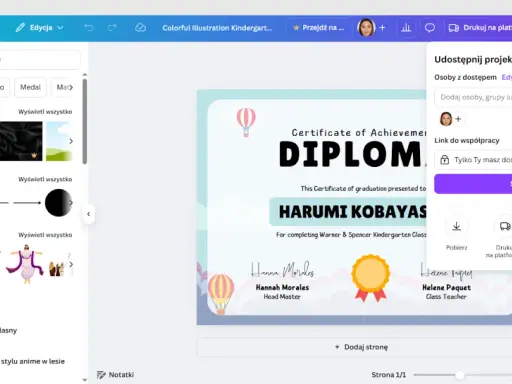Redo the last action

click(x=112, y=28)
